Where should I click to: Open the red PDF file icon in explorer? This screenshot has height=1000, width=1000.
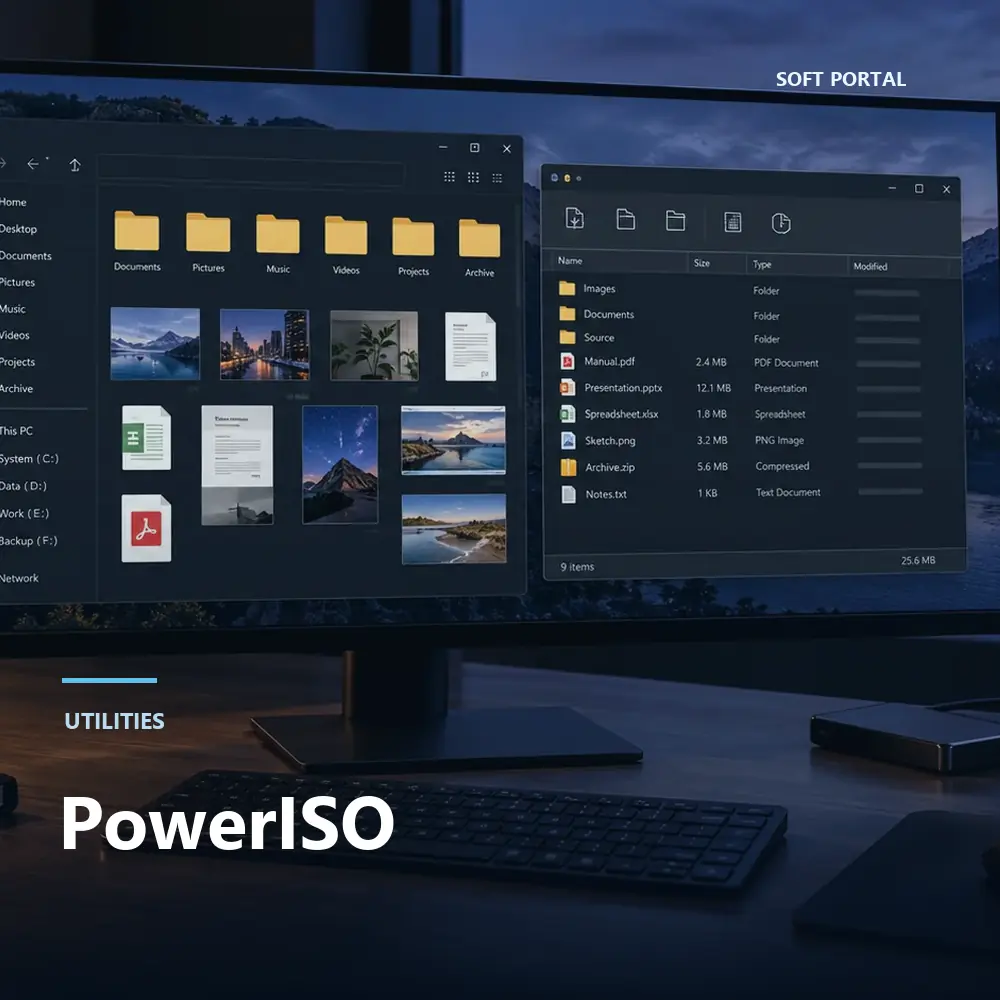click(x=146, y=528)
